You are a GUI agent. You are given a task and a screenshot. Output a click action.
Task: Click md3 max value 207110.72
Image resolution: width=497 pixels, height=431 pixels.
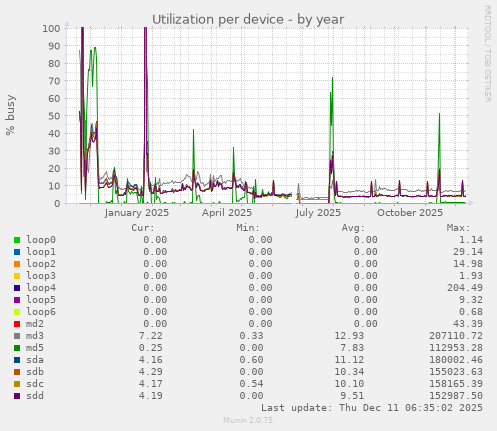[456, 336]
